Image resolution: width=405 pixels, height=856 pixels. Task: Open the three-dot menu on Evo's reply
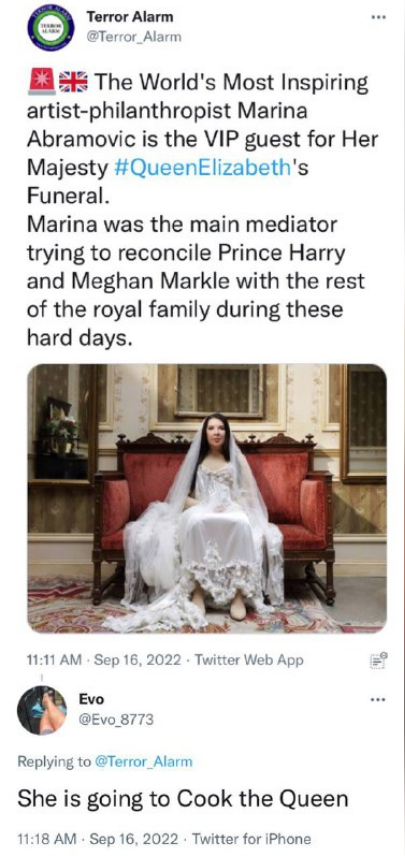point(378,698)
